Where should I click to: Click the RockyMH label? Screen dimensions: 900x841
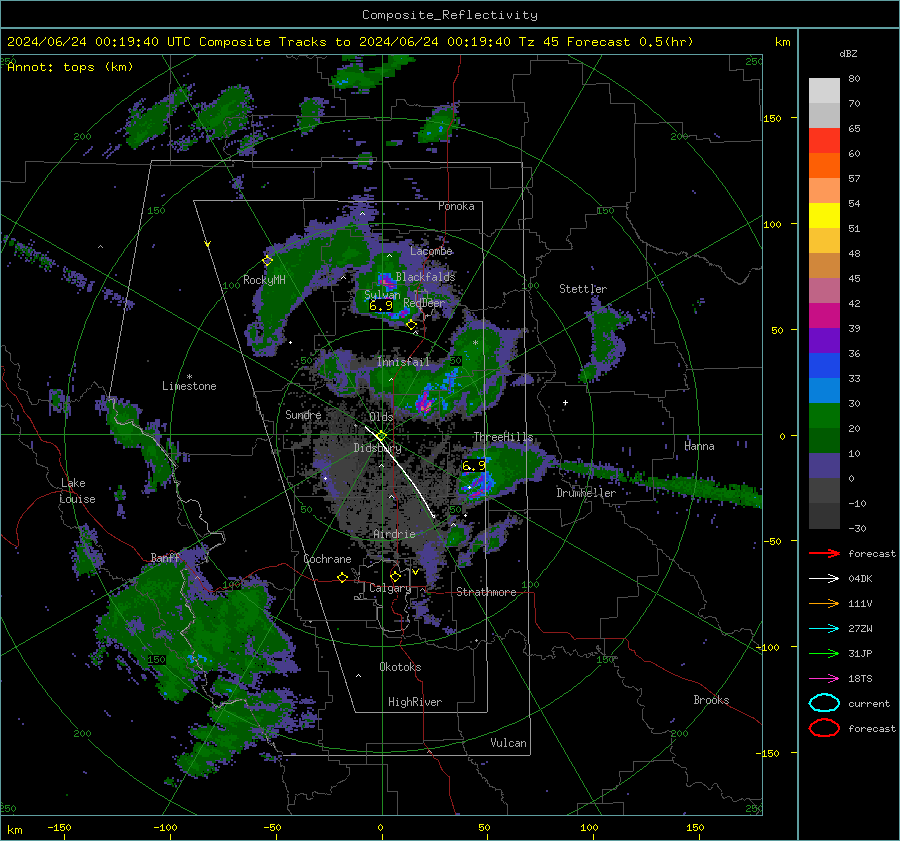[264, 280]
